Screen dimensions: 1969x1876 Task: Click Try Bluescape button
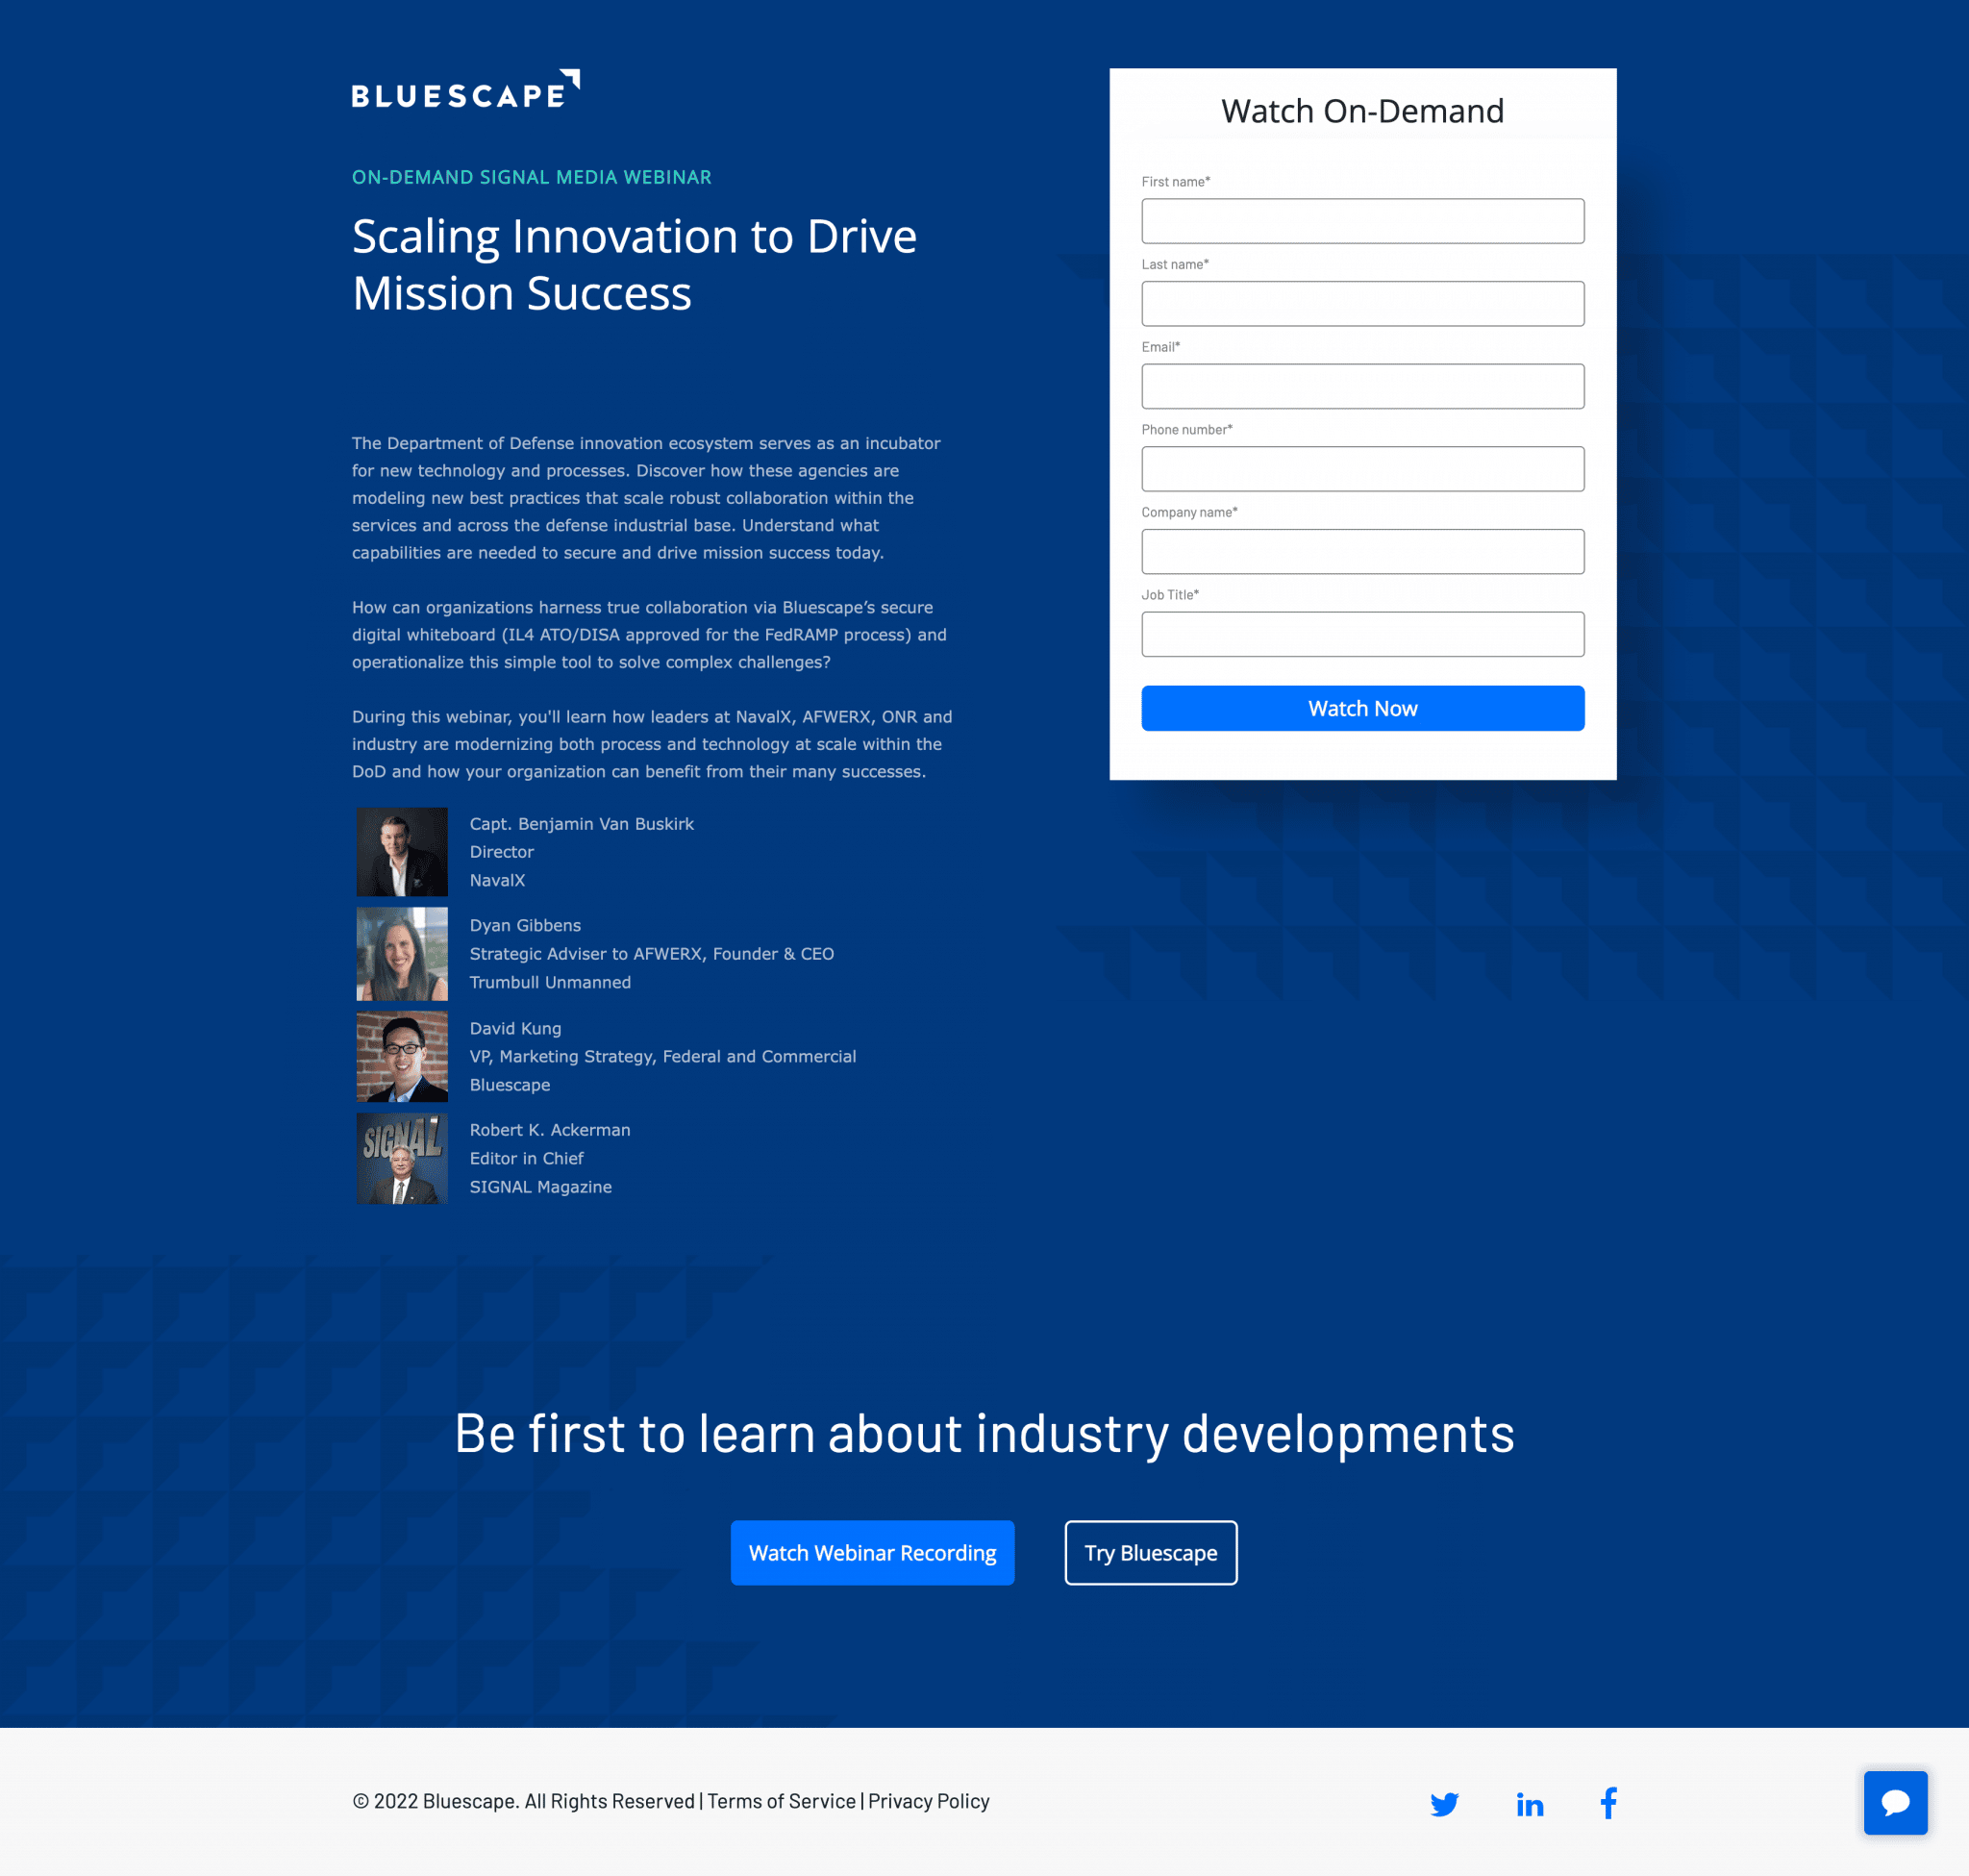tap(1150, 1551)
